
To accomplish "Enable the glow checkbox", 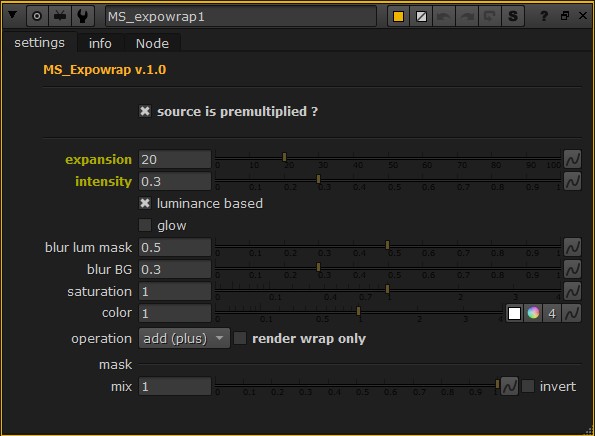I will pos(145,225).
